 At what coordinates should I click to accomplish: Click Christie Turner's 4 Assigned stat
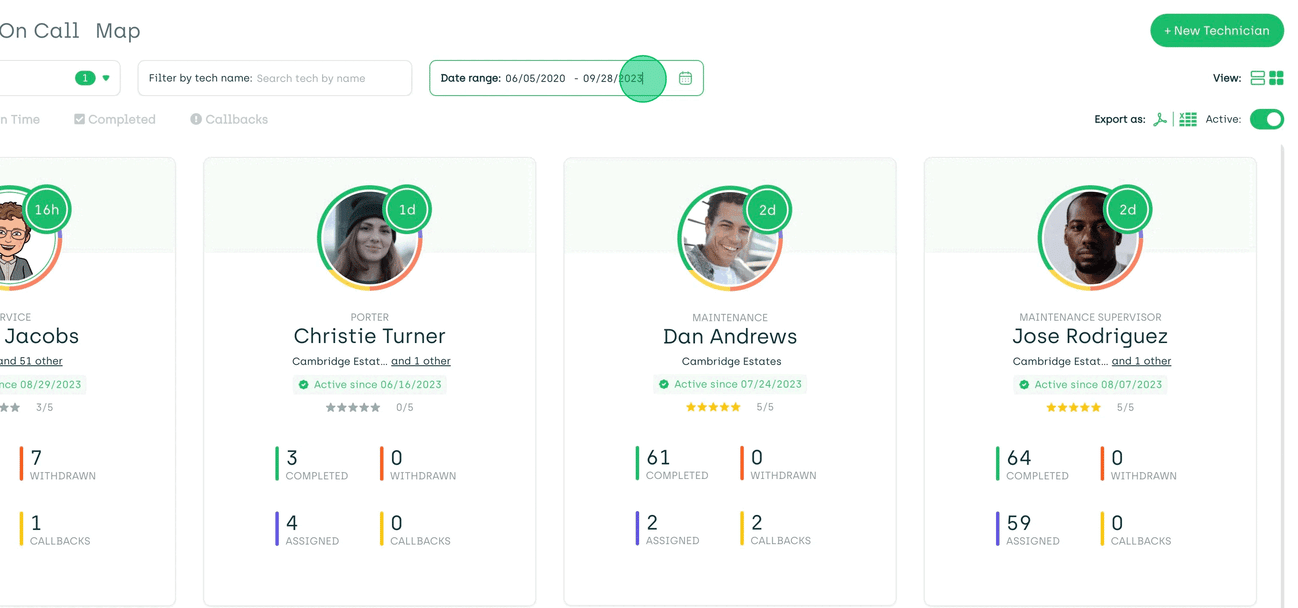pos(308,529)
